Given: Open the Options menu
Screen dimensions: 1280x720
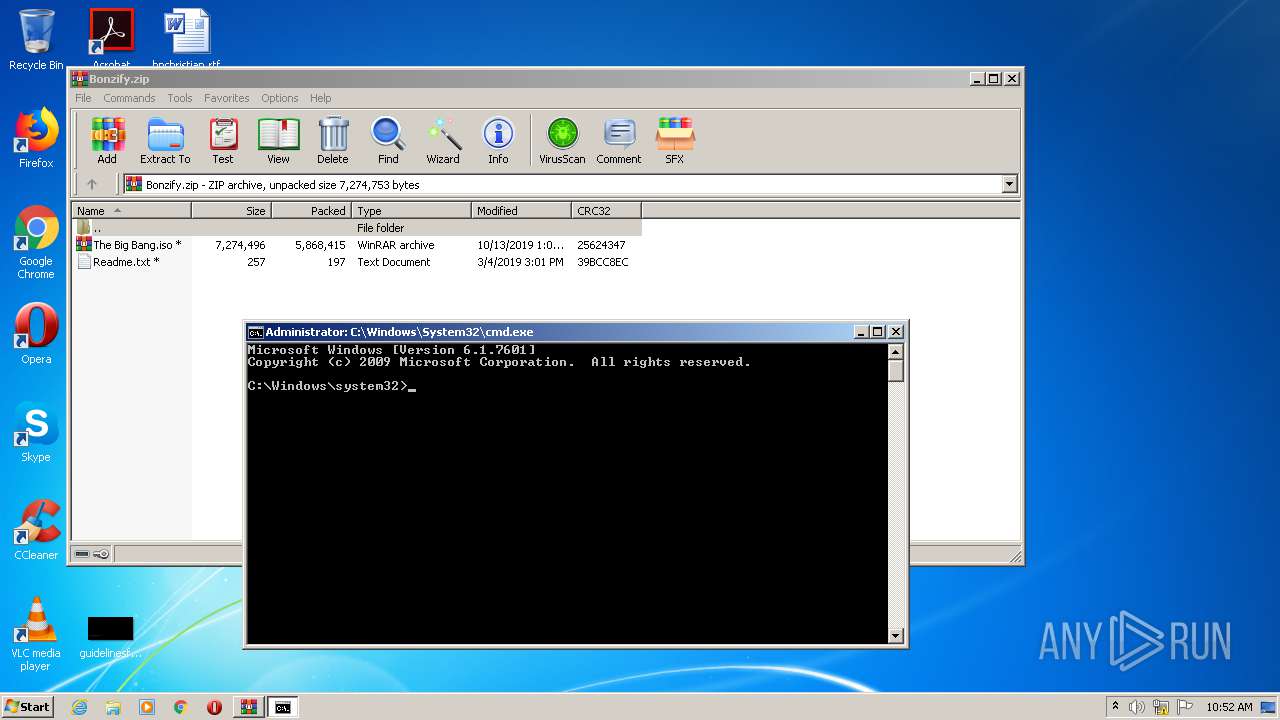Looking at the screenshot, I should point(280,98).
